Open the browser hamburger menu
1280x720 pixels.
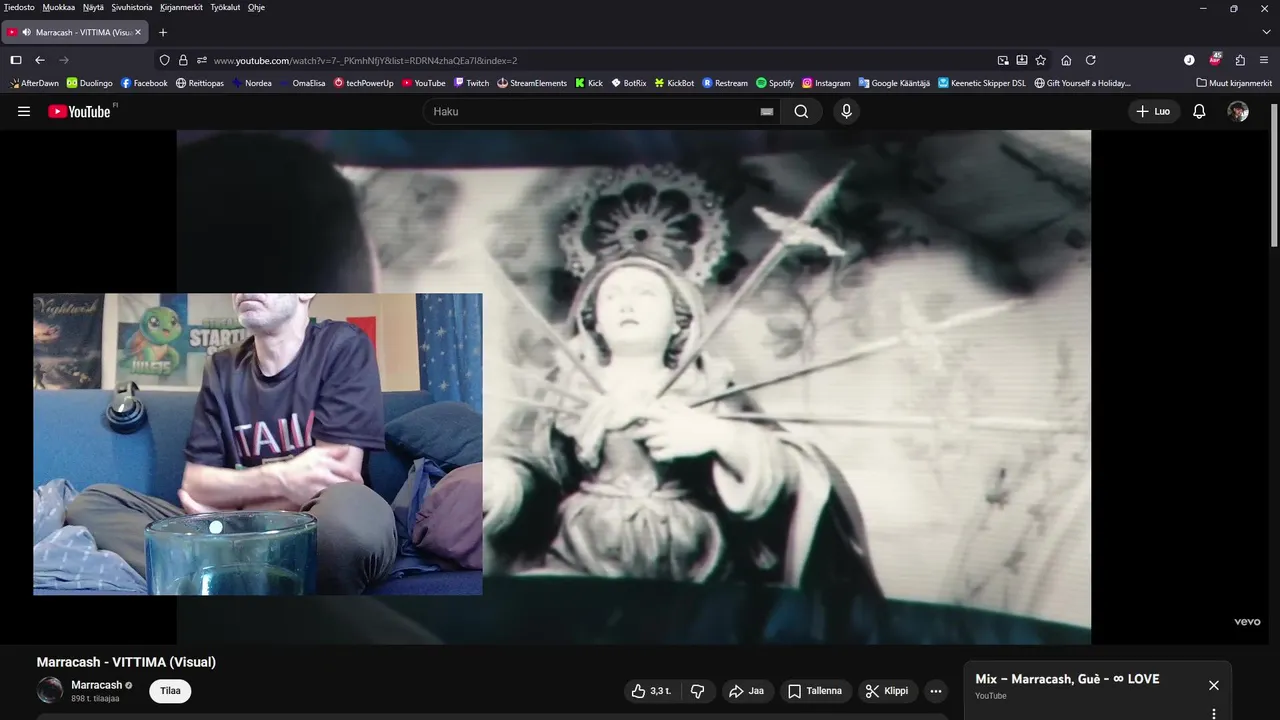click(1265, 60)
